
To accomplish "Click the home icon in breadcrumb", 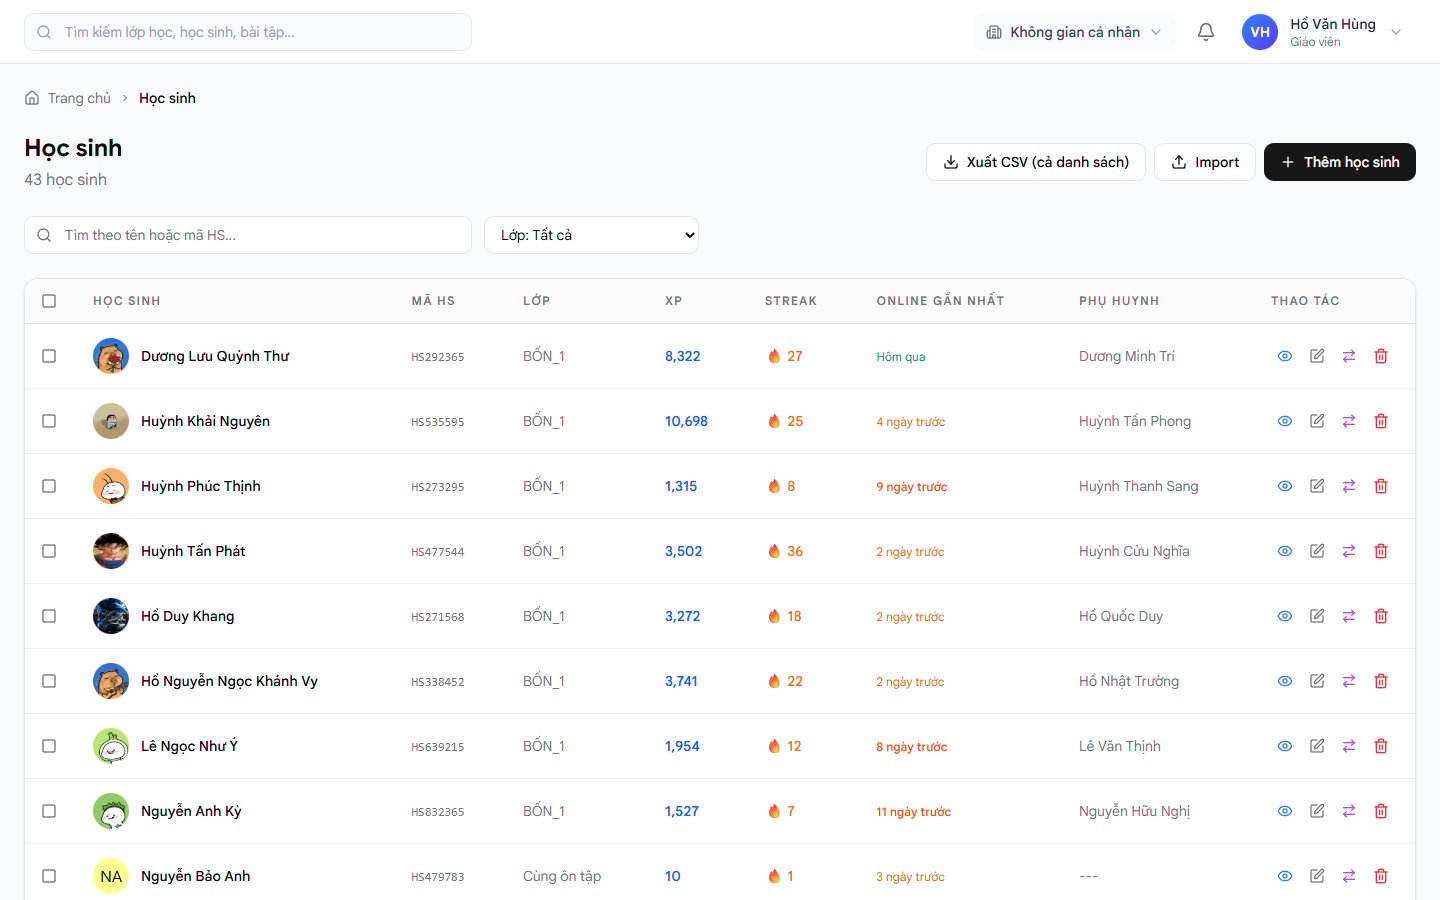I will tap(32, 98).
